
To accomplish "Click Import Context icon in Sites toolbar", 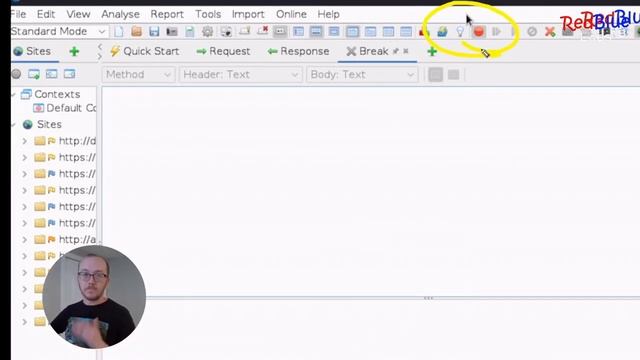I will 51,74.
